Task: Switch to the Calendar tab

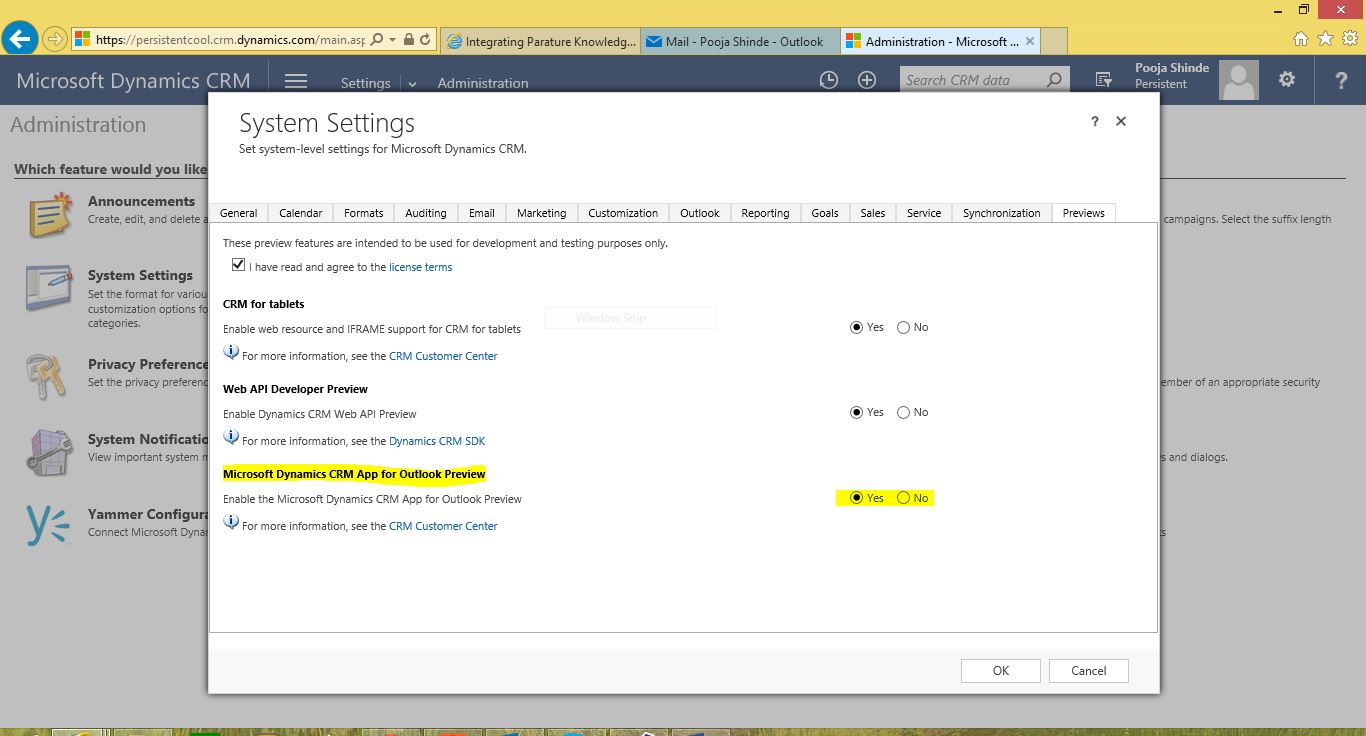Action: (300, 213)
